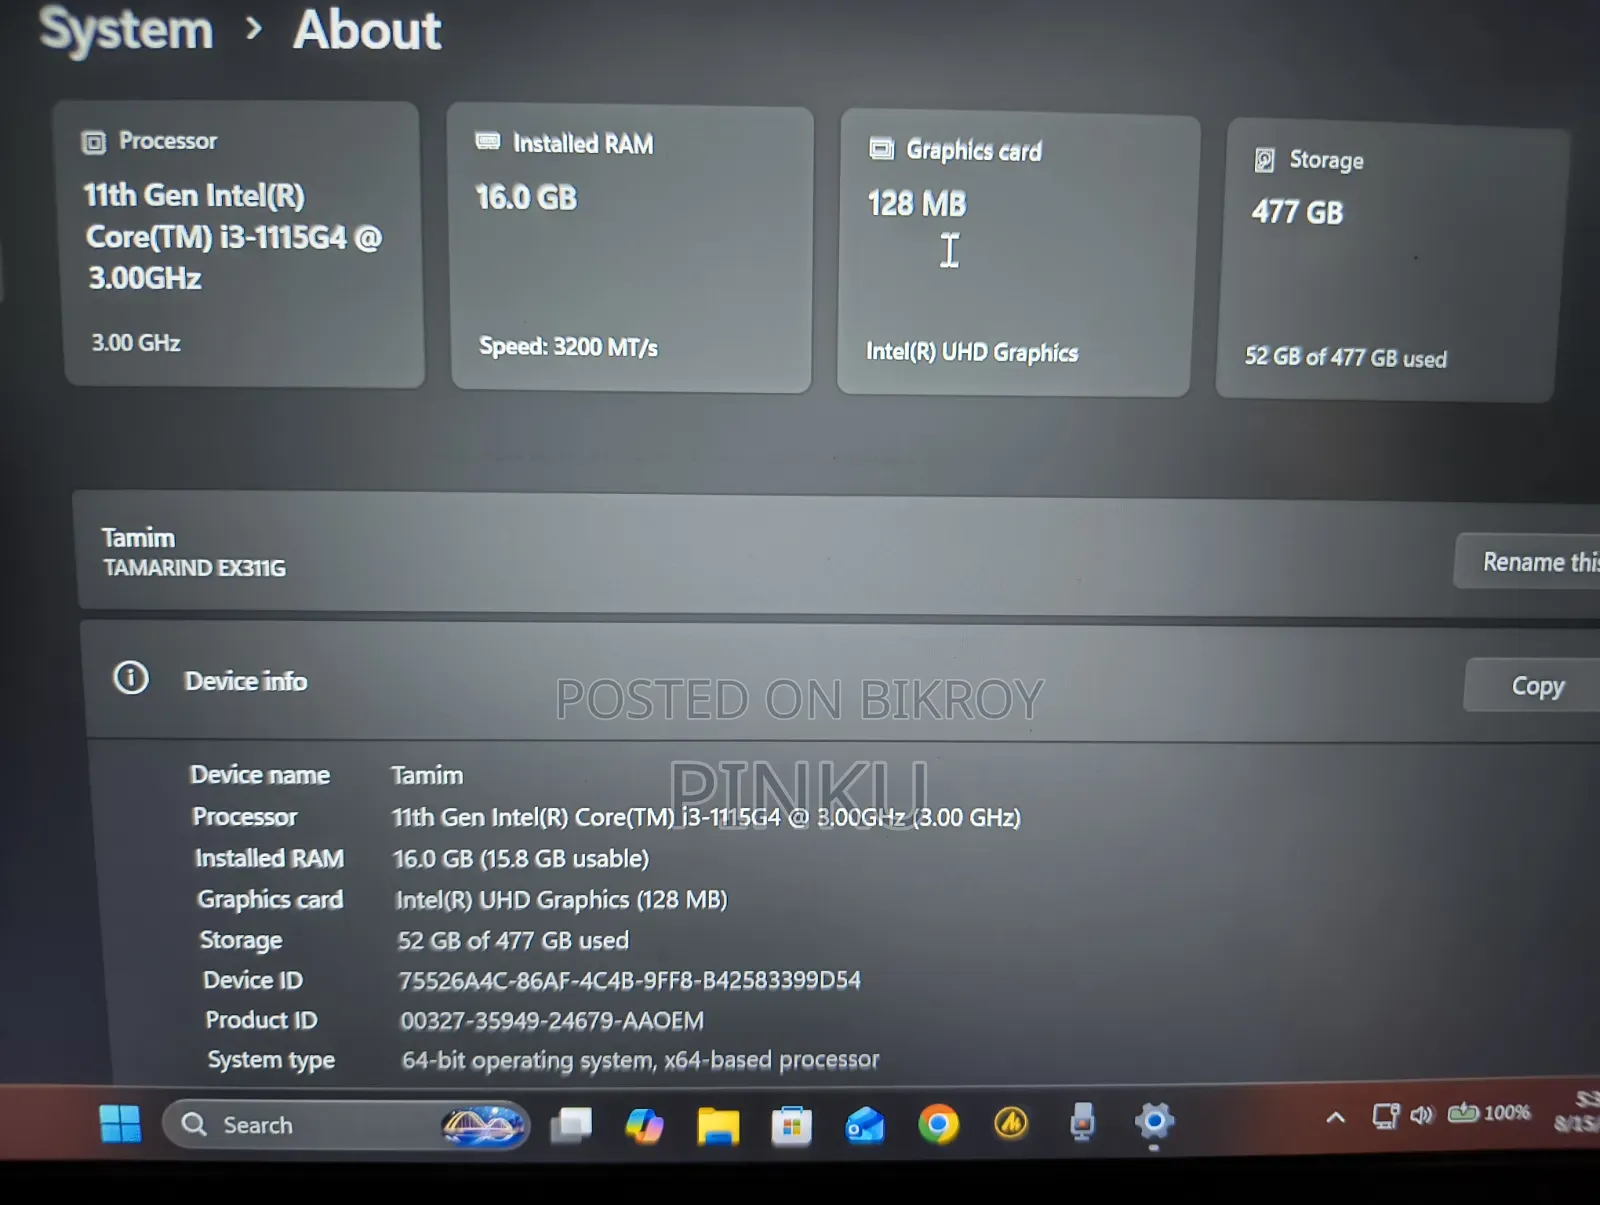Click the taskbar Search box

pos(346,1125)
